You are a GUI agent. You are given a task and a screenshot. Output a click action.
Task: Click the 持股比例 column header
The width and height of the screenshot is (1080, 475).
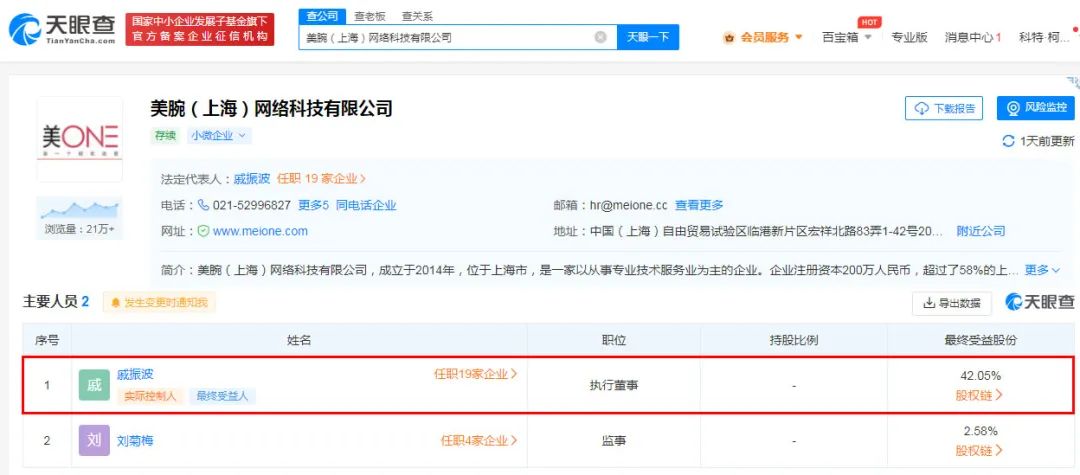pos(793,340)
